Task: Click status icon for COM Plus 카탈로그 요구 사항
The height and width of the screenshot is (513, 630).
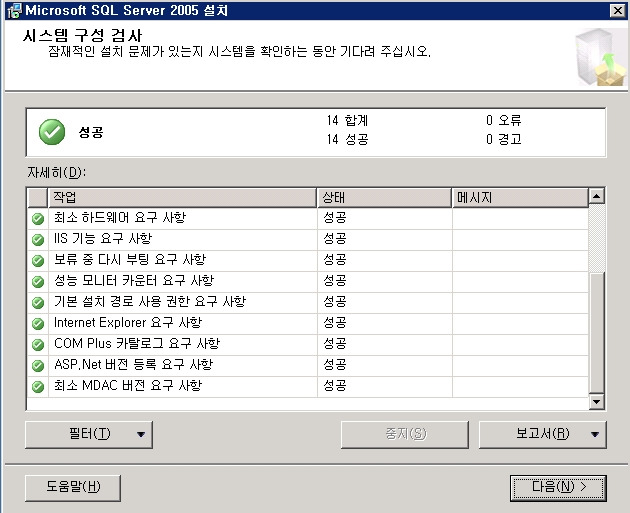Action: click(38, 345)
